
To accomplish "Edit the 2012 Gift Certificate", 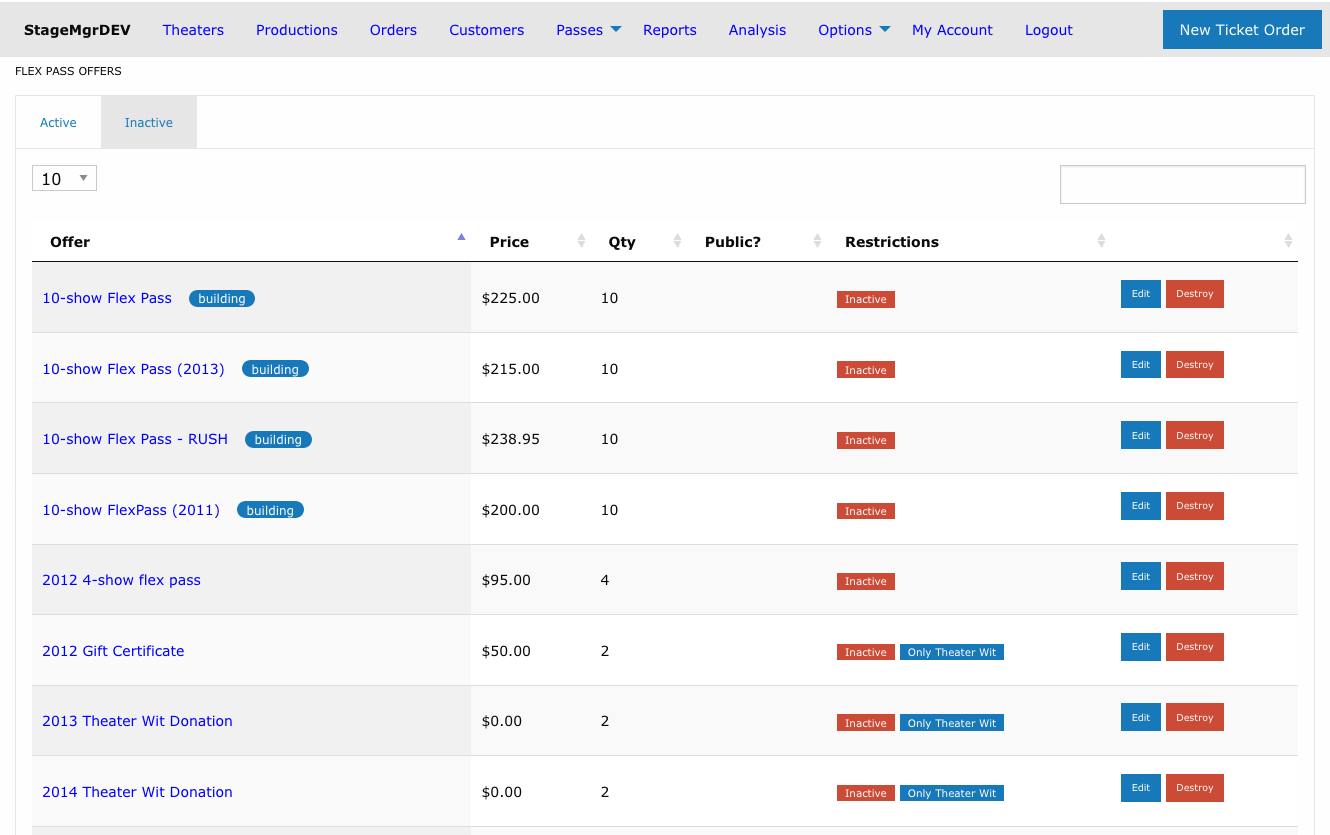I will (x=1141, y=647).
